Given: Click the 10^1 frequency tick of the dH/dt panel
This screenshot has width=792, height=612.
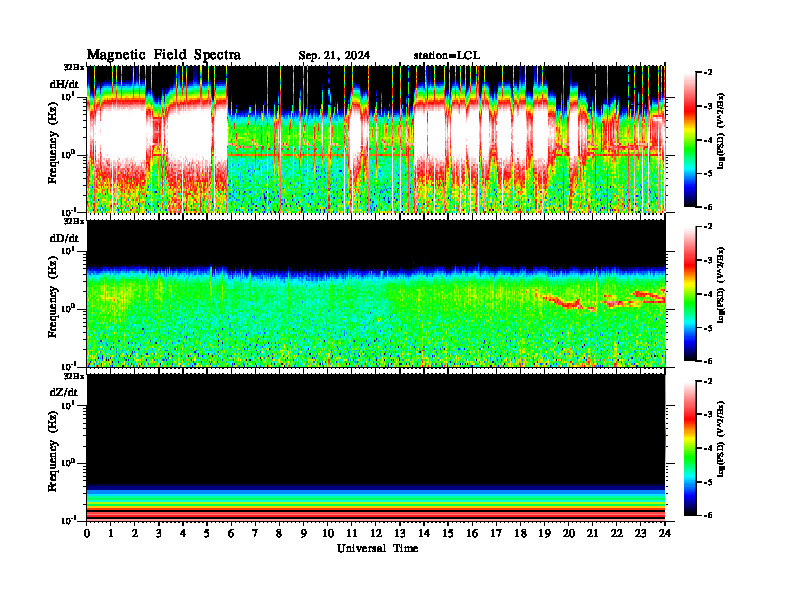Looking at the screenshot, I should [68, 96].
